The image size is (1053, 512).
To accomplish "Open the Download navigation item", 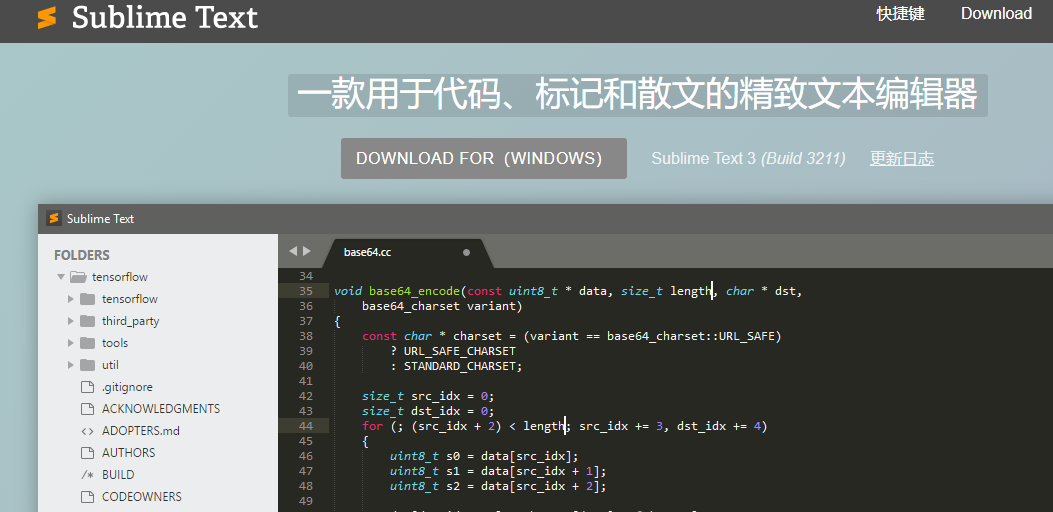I will [x=996, y=14].
